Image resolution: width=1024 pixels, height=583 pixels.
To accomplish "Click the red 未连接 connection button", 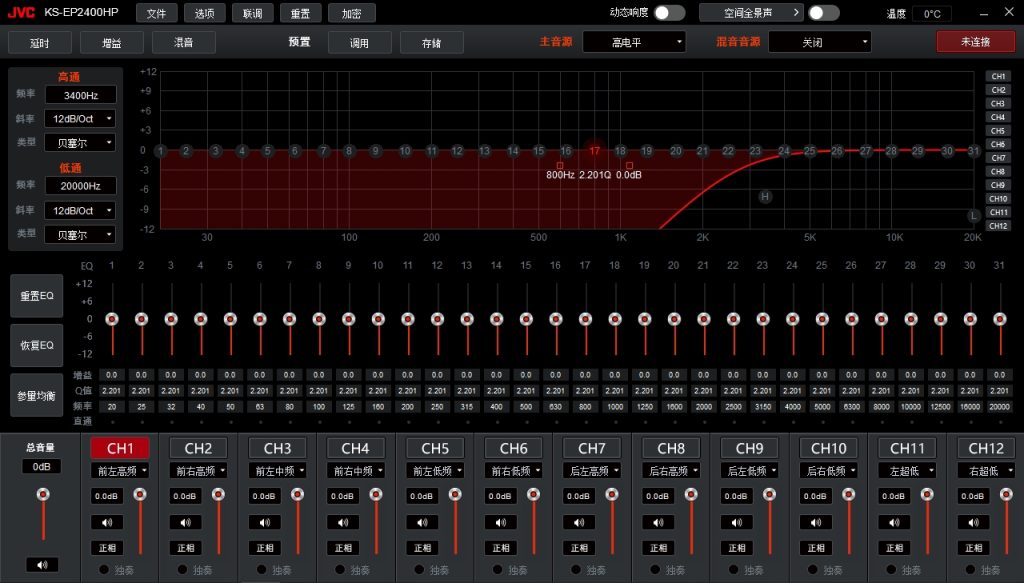I will click(976, 42).
